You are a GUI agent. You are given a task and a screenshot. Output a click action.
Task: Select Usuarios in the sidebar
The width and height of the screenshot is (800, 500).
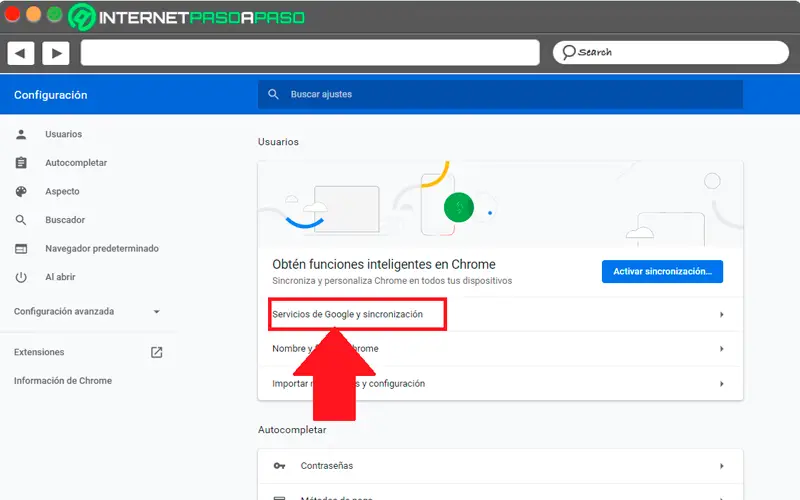(64, 134)
